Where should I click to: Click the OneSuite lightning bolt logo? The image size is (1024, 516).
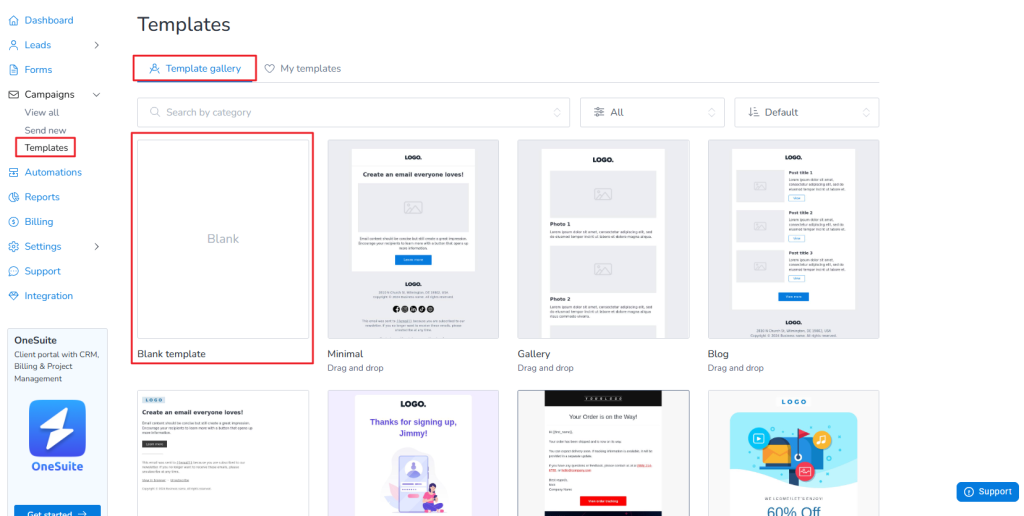click(x=57, y=428)
